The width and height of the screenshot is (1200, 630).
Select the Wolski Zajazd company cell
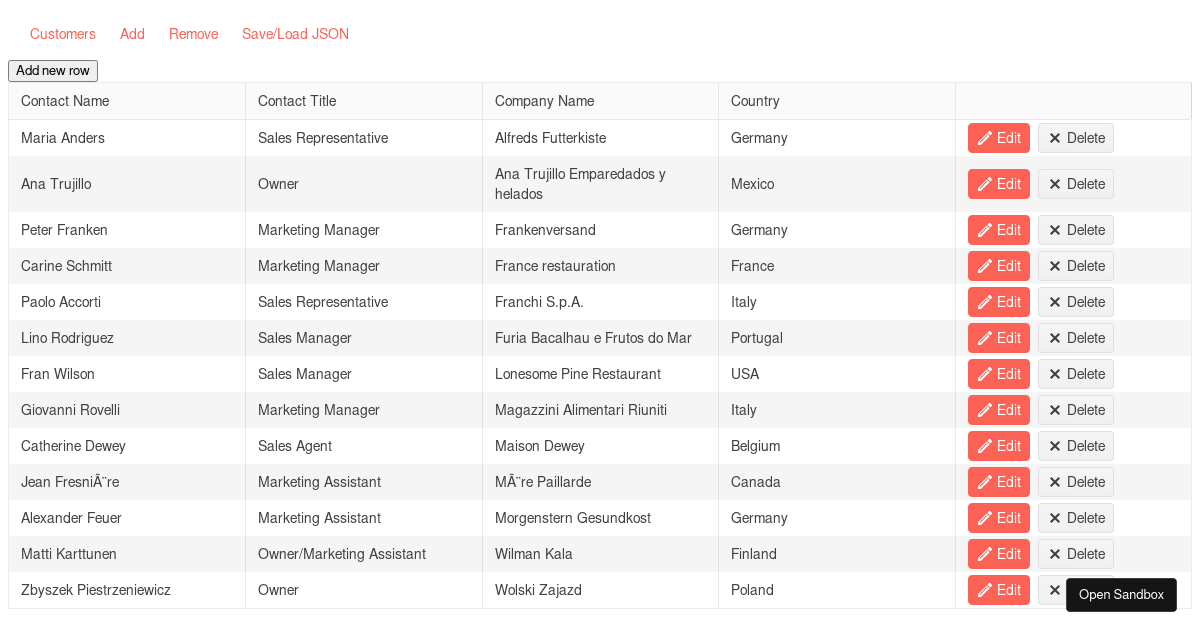[x=538, y=590]
